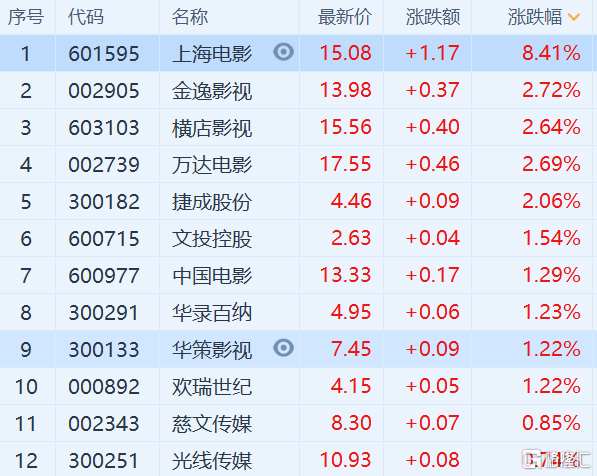The image size is (597, 476).
Task: Click the 代码 column header
Action: (x=86, y=17)
